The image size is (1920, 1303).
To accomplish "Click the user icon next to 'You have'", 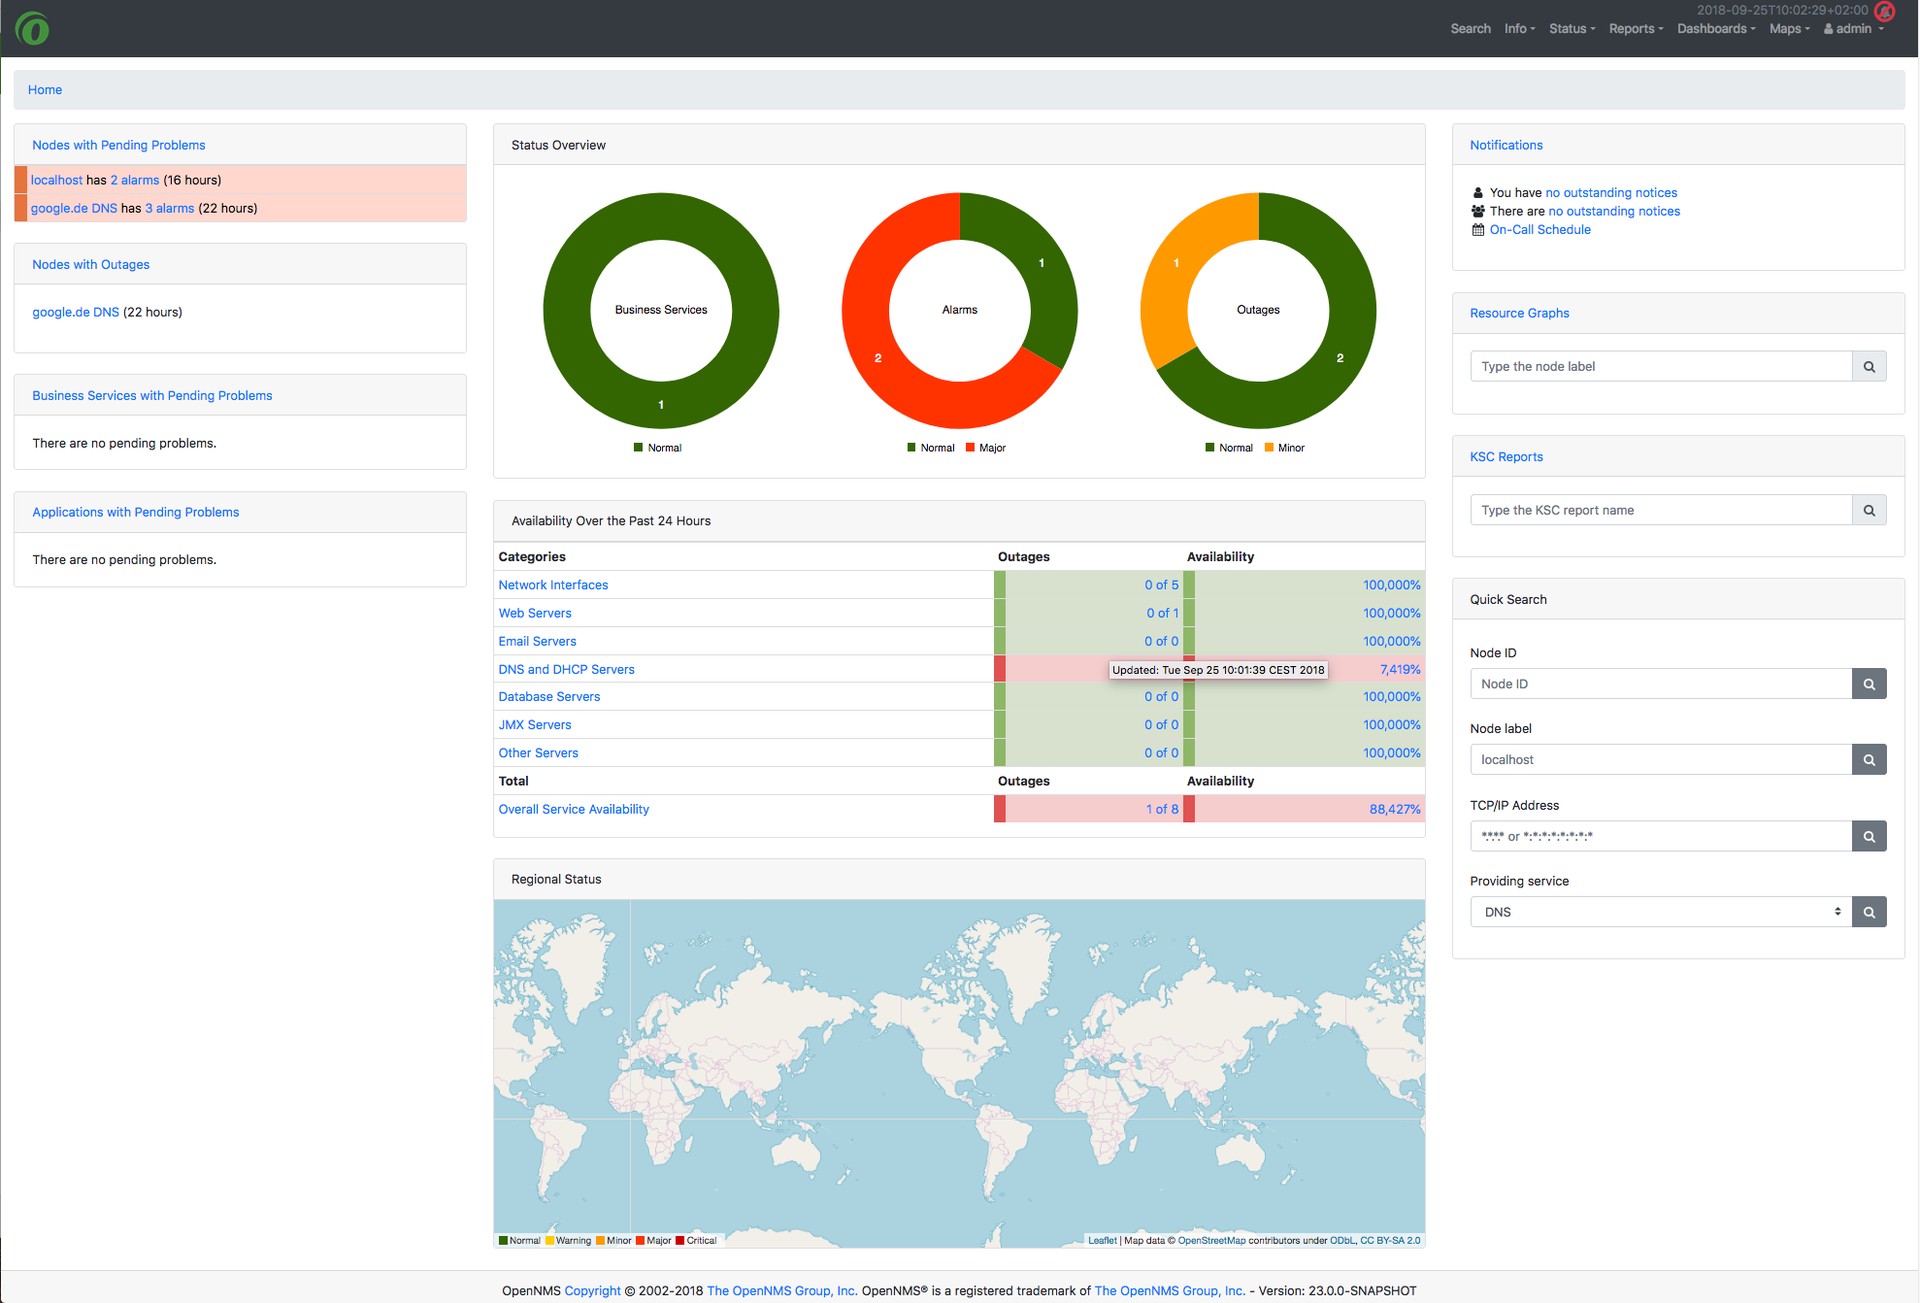I will click(1477, 192).
